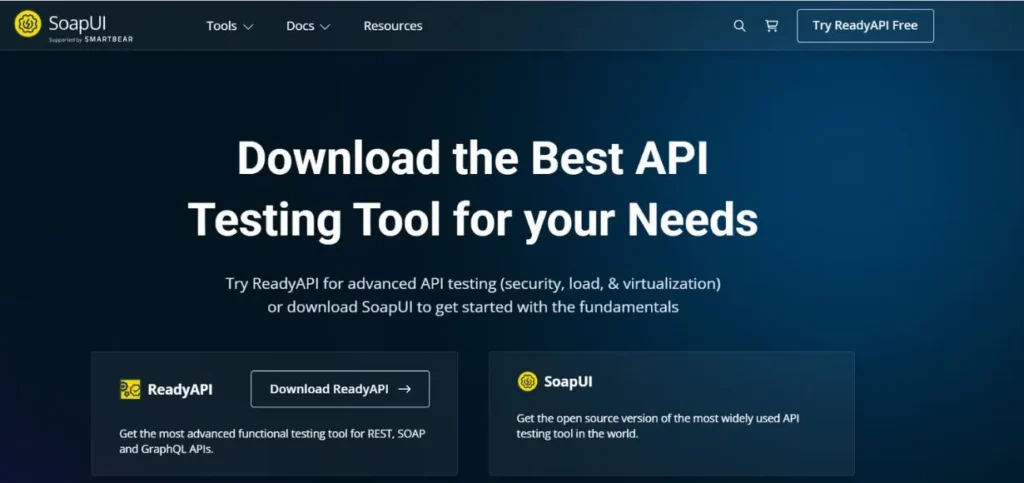The width and height of the screenshot is (1024, 483).
Task: Click the 'Try ReadyAPI for advanced API testing' subtitle
Action: click(x=473, y=284)
